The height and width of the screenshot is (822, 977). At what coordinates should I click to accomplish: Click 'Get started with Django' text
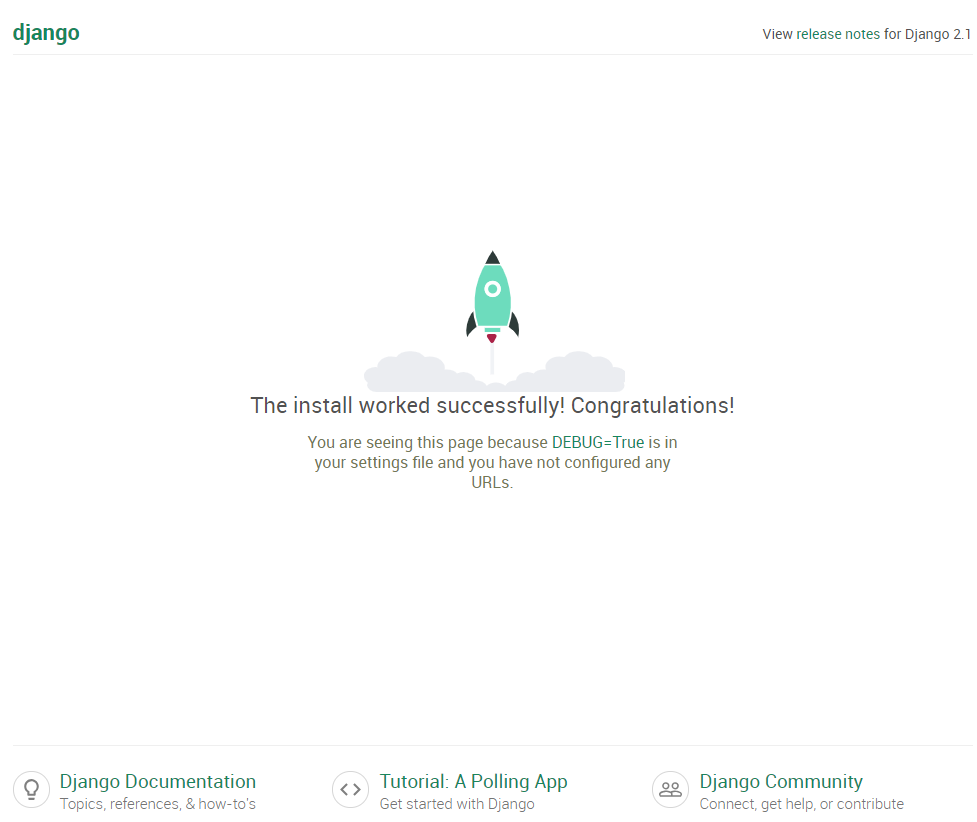click(x=457, y=804)
